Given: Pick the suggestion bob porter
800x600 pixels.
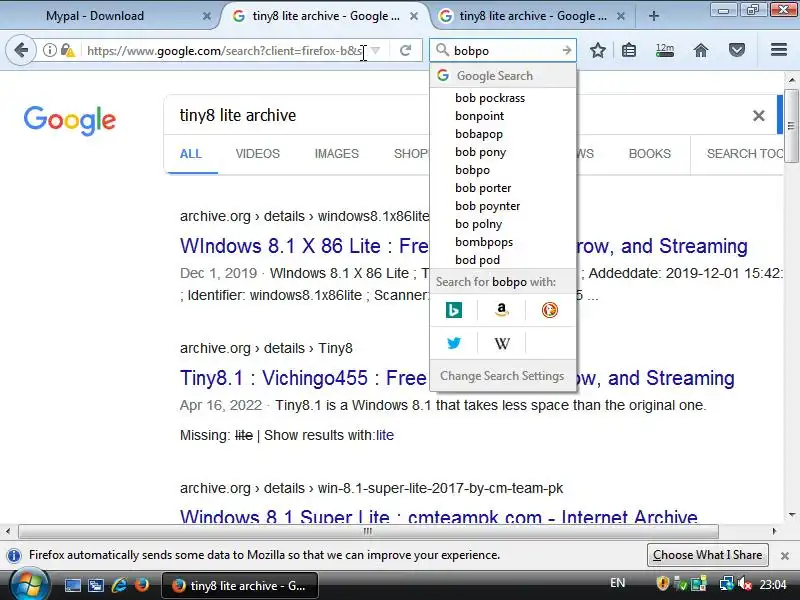Looking at the screenshot, I should [503, 188].
